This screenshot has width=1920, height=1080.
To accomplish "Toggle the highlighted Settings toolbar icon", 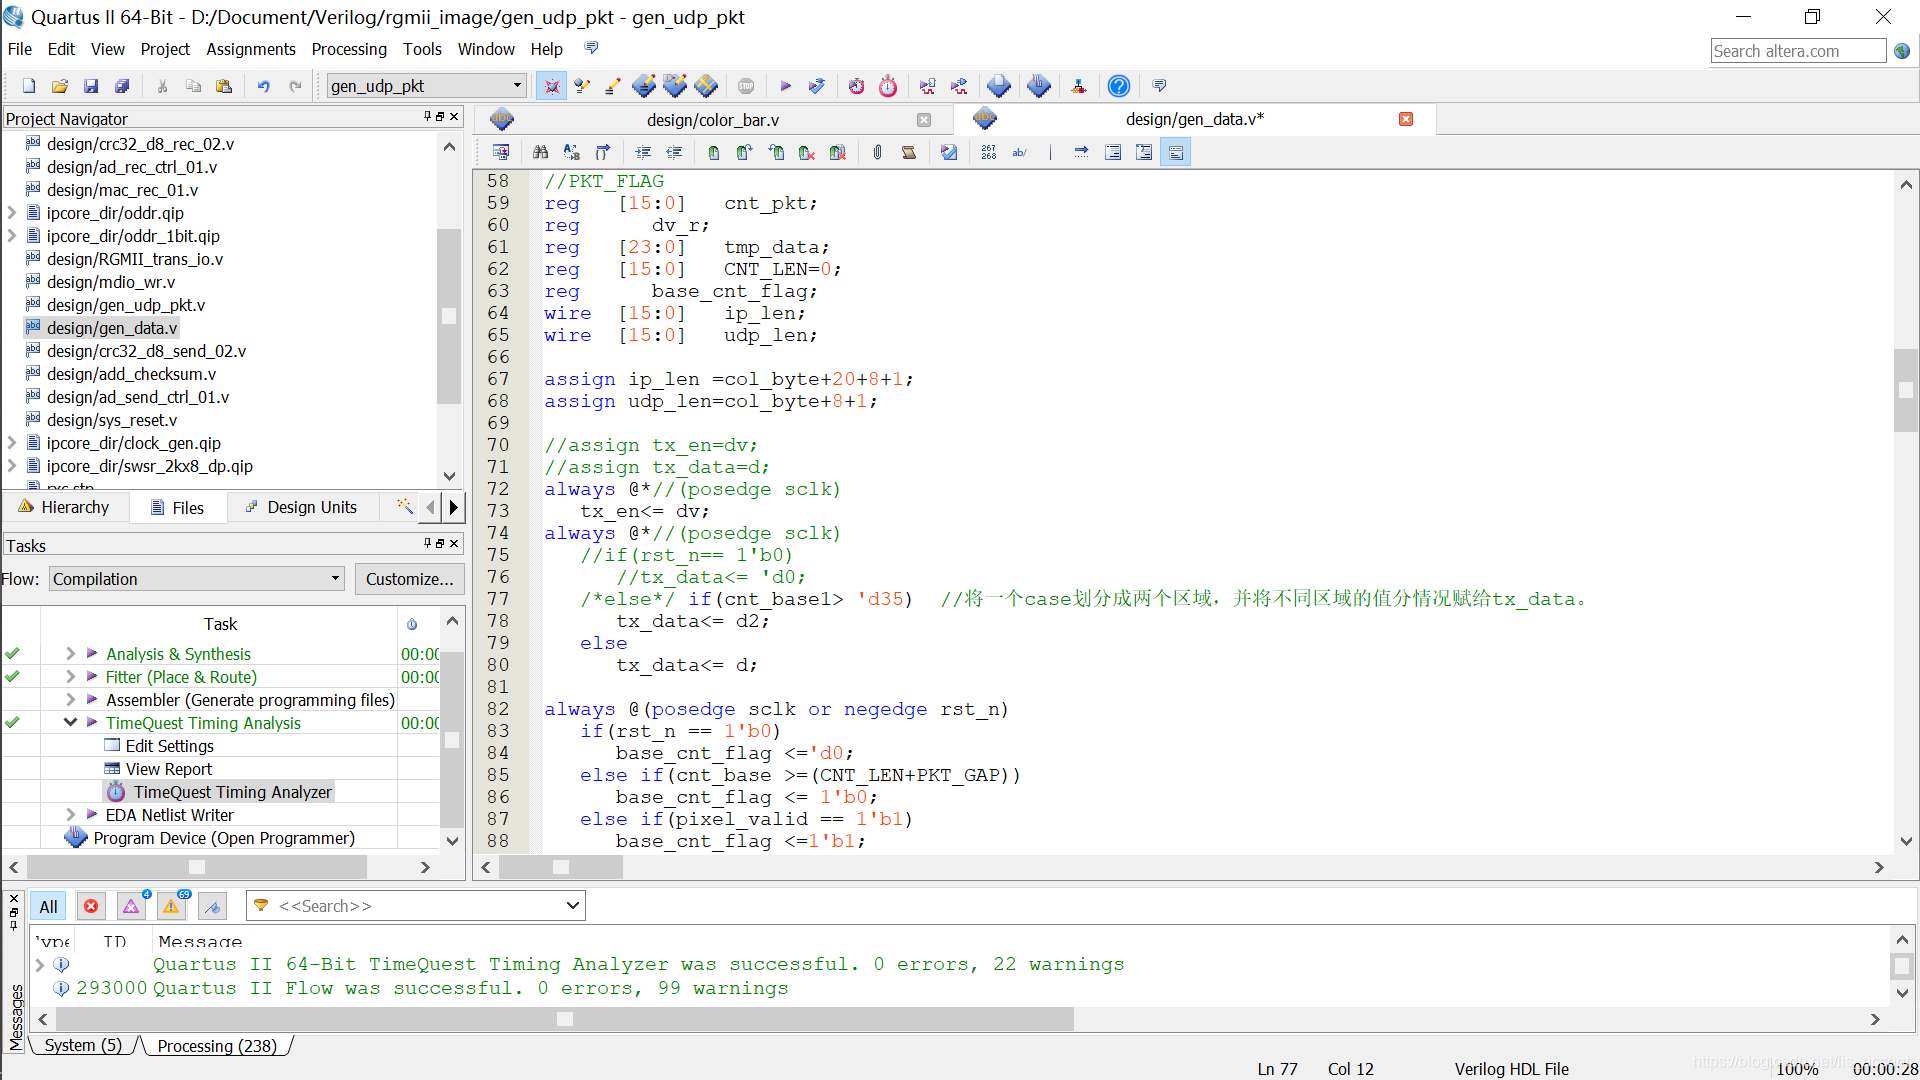I will [551, 86].
